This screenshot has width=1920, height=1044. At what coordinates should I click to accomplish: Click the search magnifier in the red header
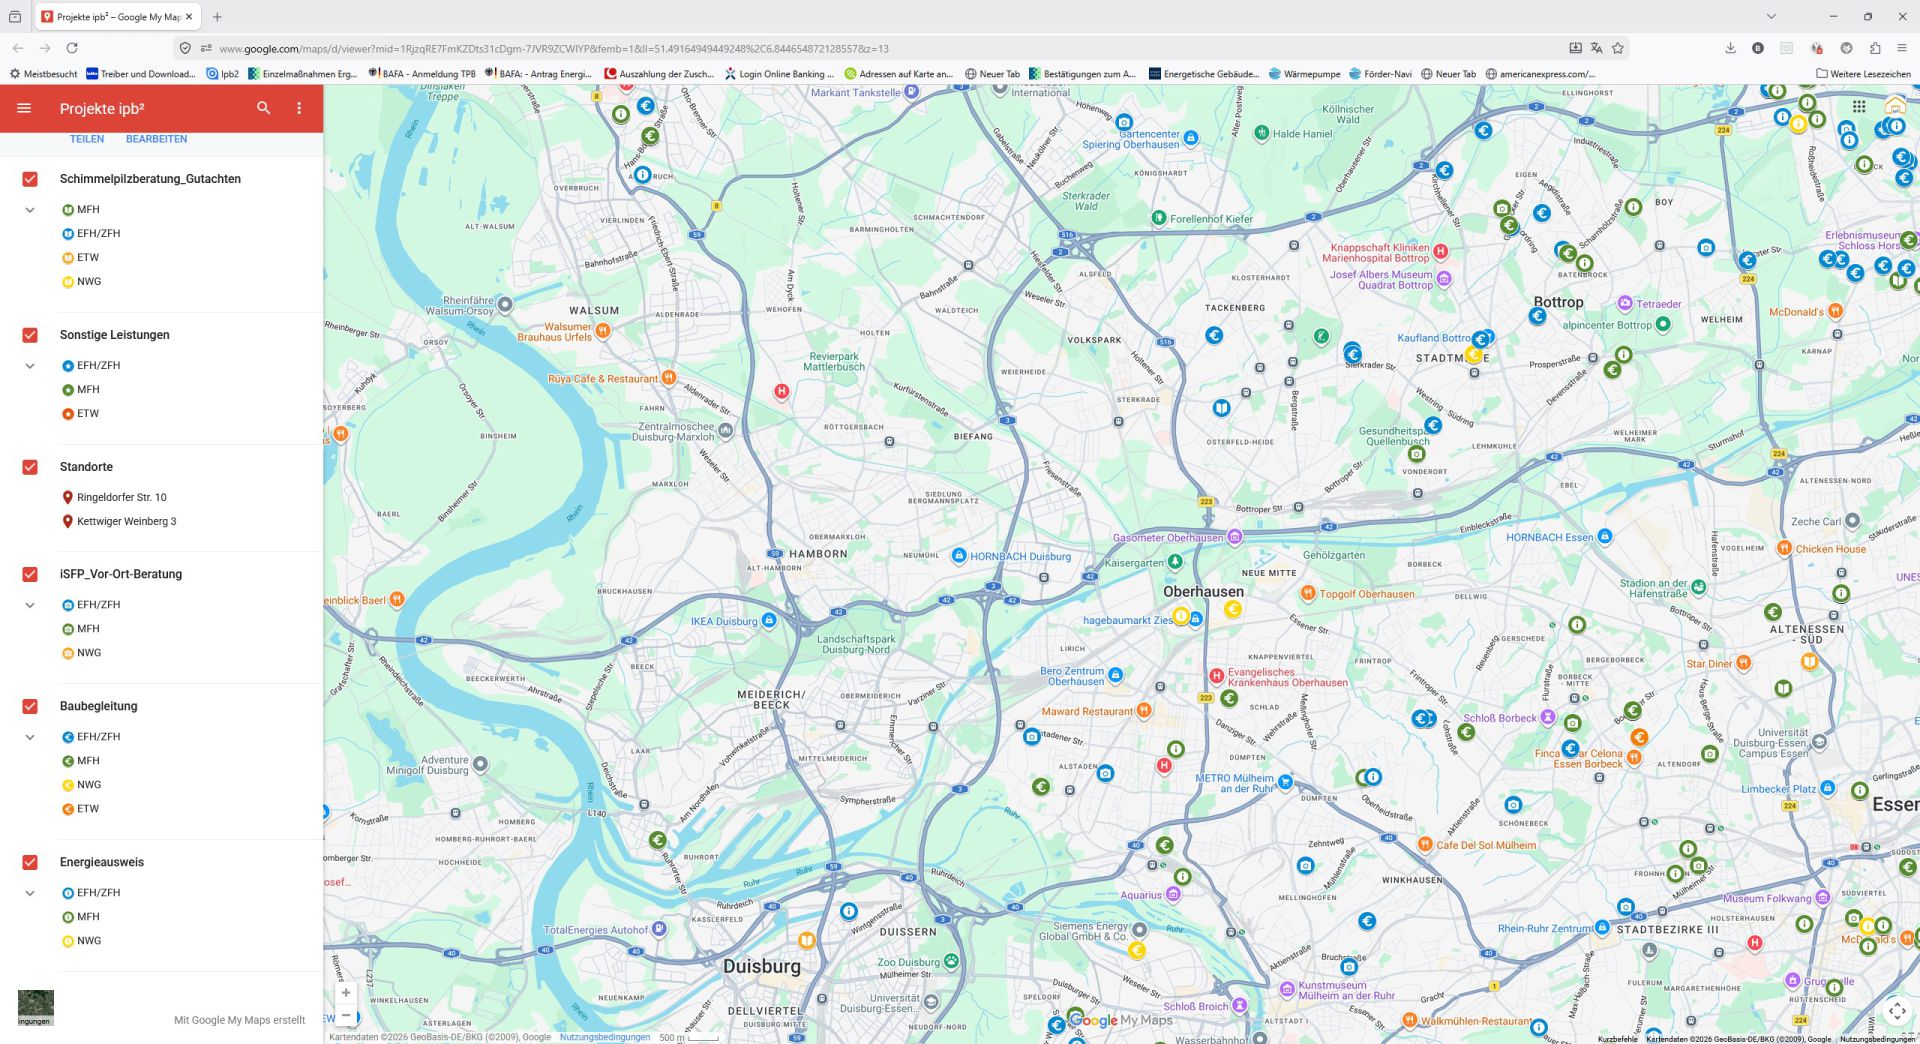pyautogui.click(x=264, y=108)
